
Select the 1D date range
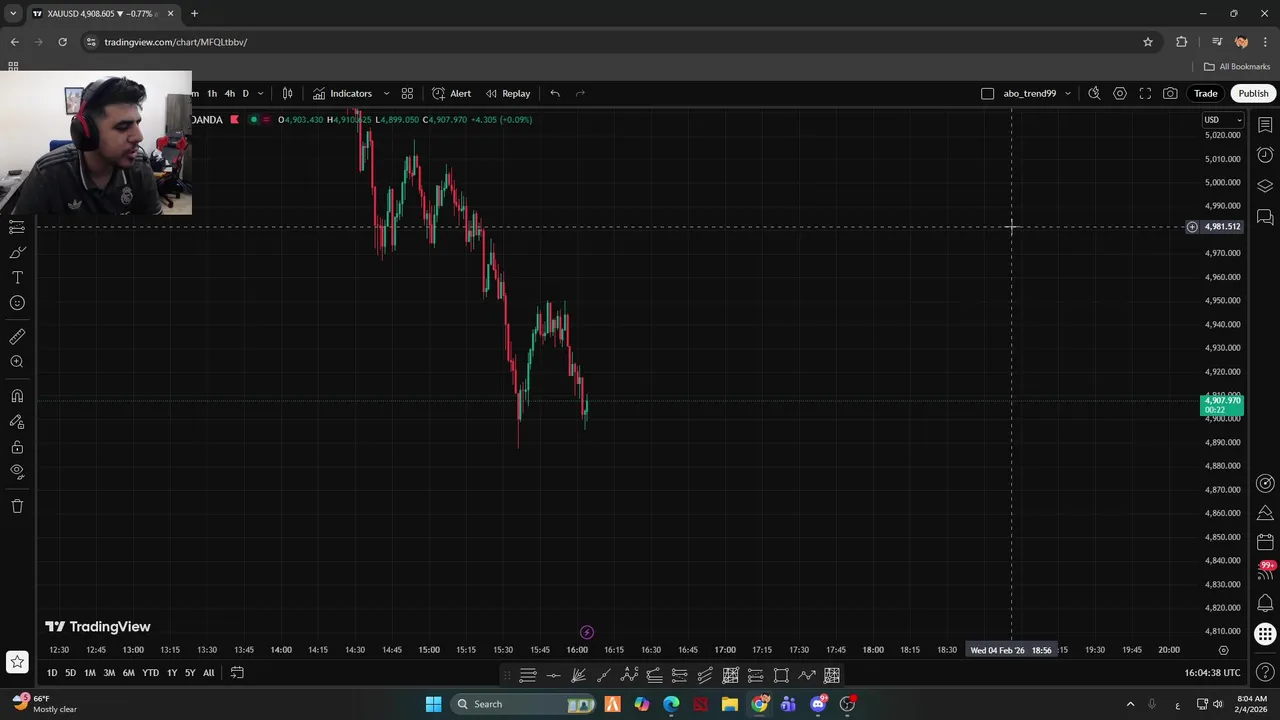(52, 673)
